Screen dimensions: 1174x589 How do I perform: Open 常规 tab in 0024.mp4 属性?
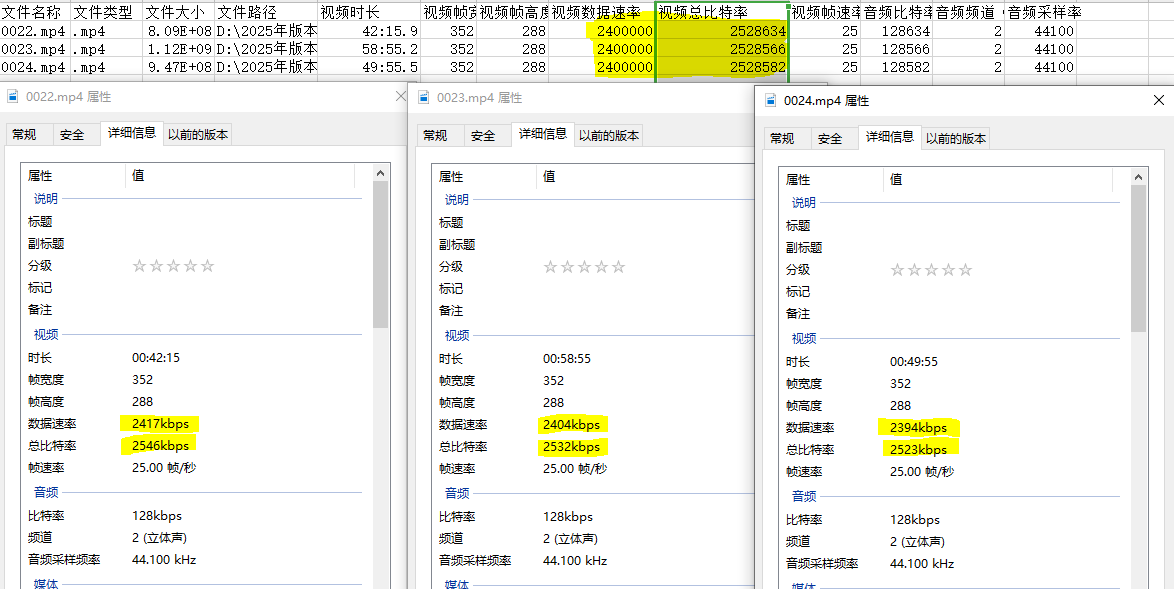(782, 138)
